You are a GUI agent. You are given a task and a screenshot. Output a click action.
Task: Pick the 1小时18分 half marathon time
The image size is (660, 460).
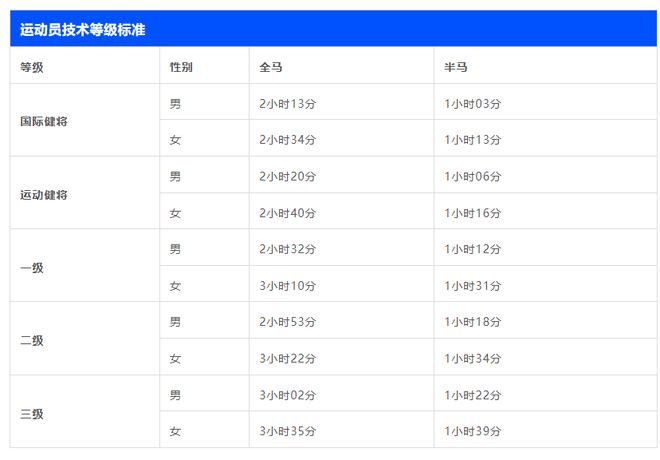[x=473, y=322]
